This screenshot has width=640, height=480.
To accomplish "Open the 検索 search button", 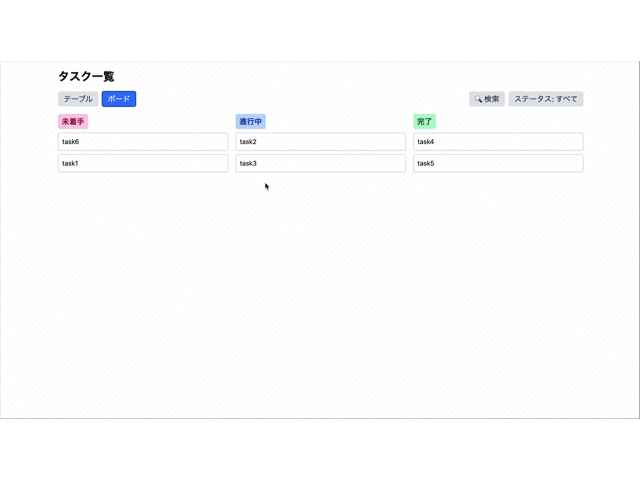I will pyautogui.click(x=487, y=99).
